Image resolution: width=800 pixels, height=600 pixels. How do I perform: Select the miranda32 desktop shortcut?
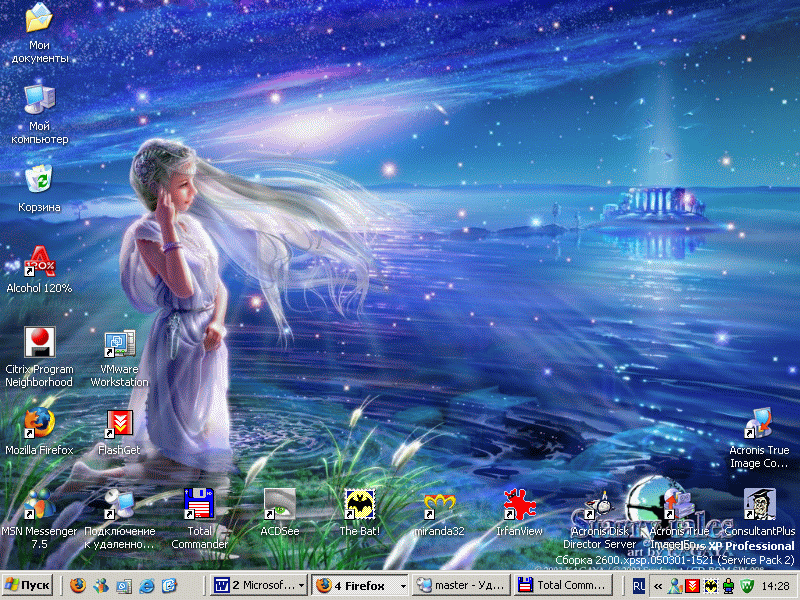440,505
